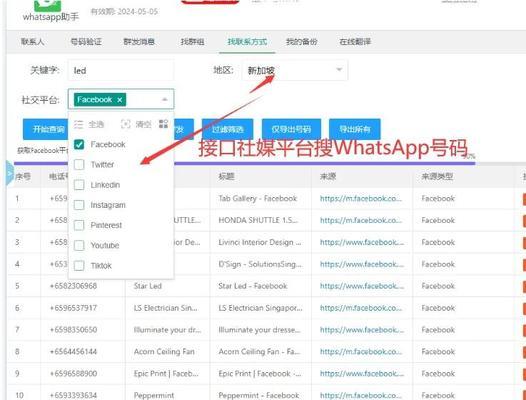
Task: Collapse the 社交平台 platform dropdown arrow
Action: point(164,100)
